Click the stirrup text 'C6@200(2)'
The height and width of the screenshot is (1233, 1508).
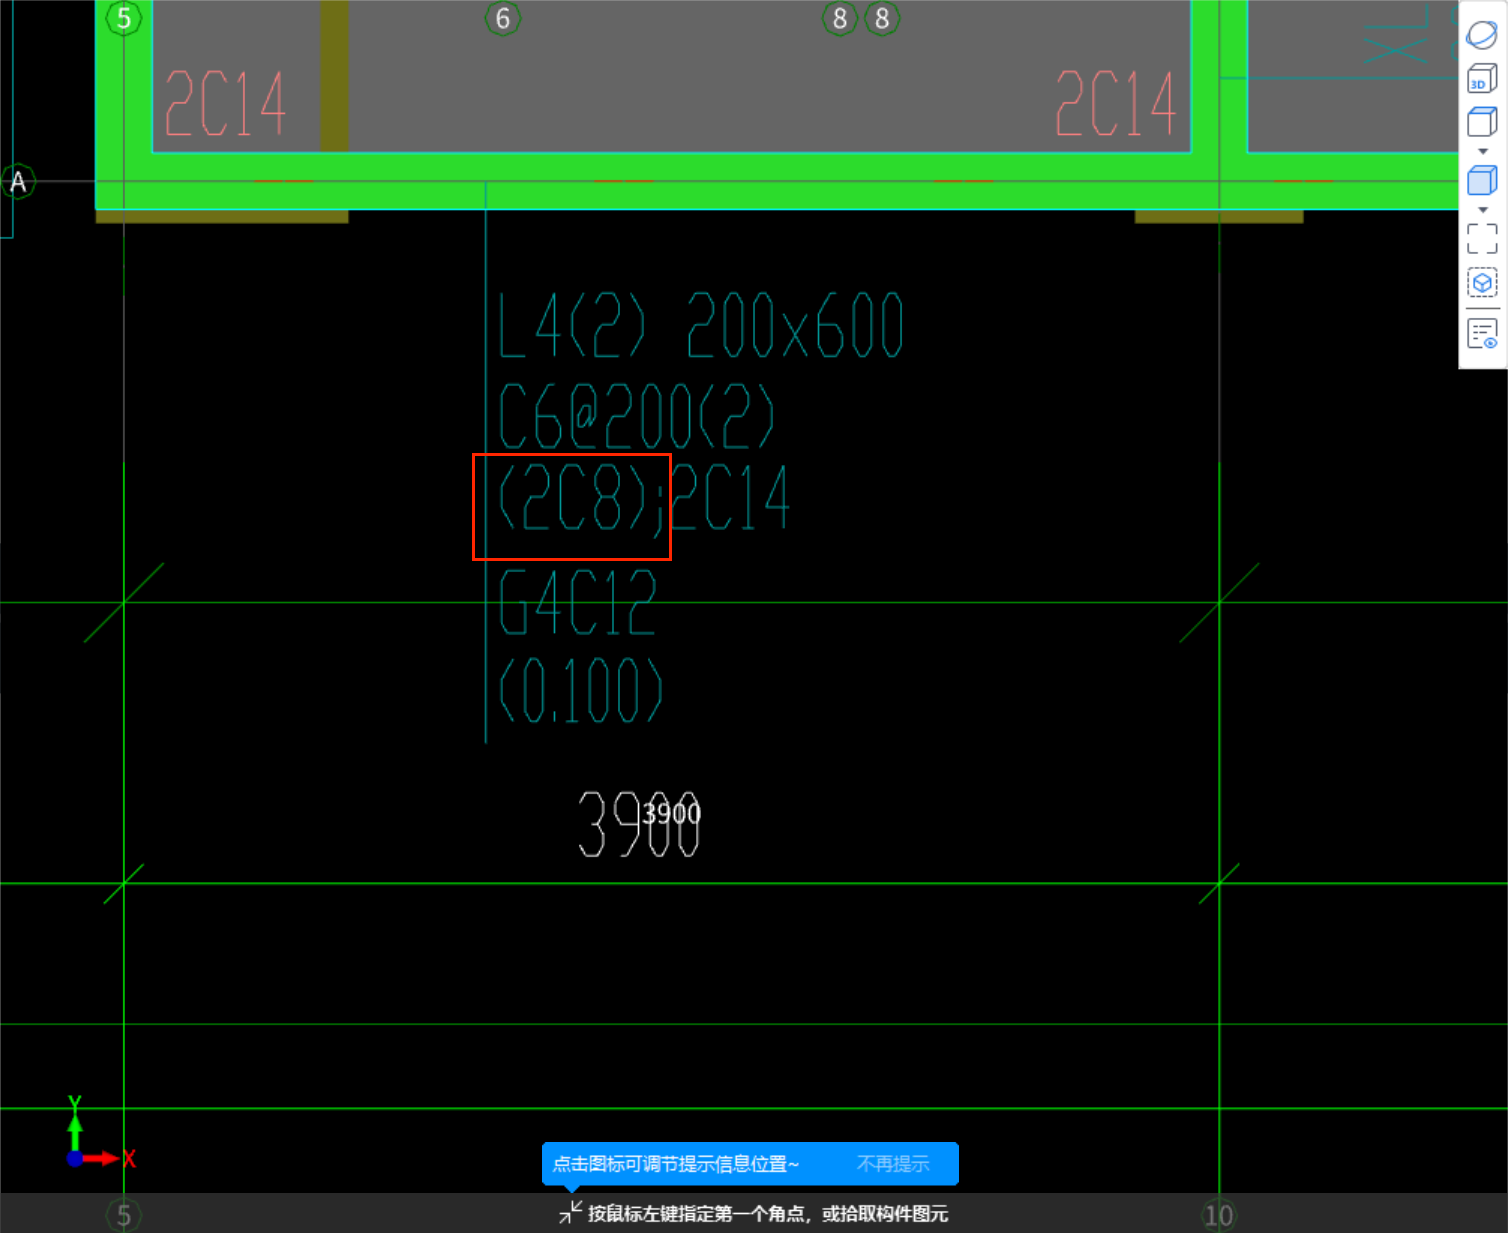[636, 416]
